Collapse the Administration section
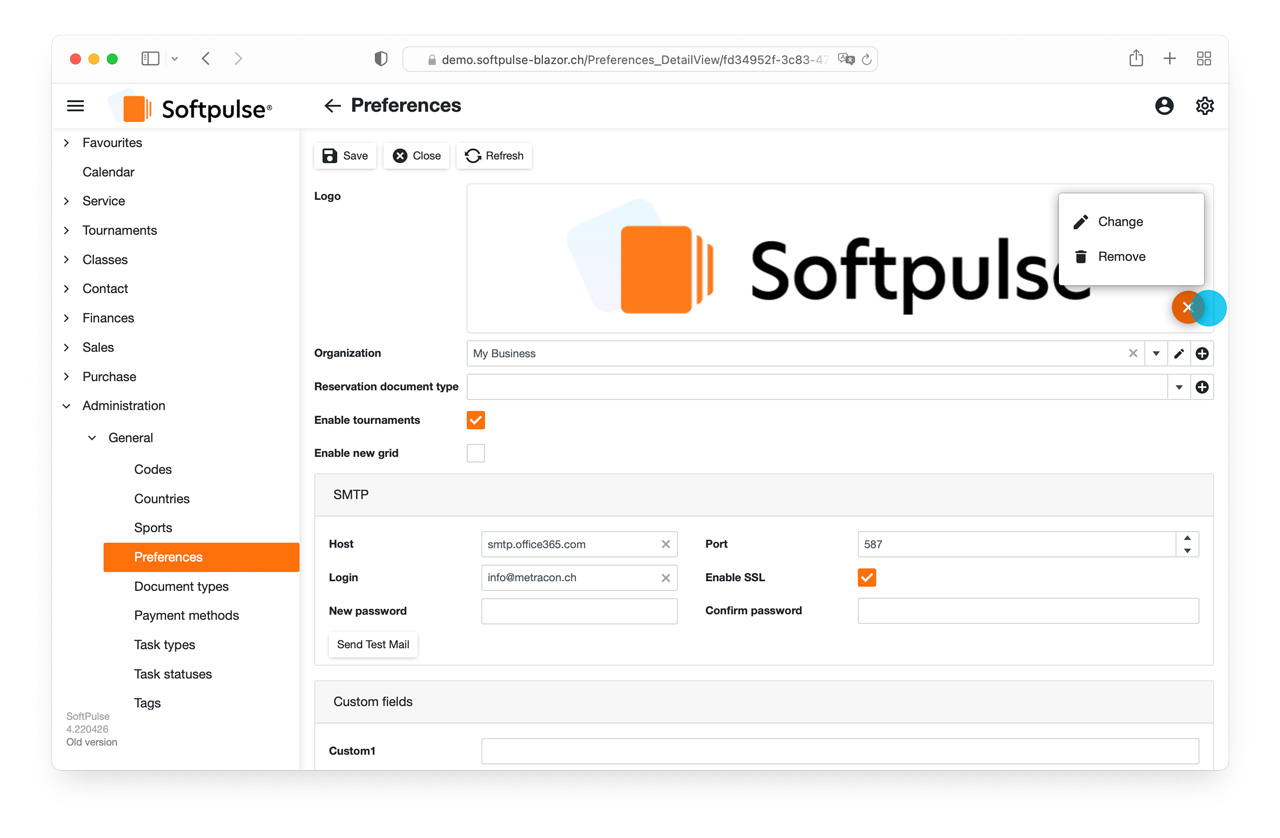Screen dimensions: 1280x838 67,406
